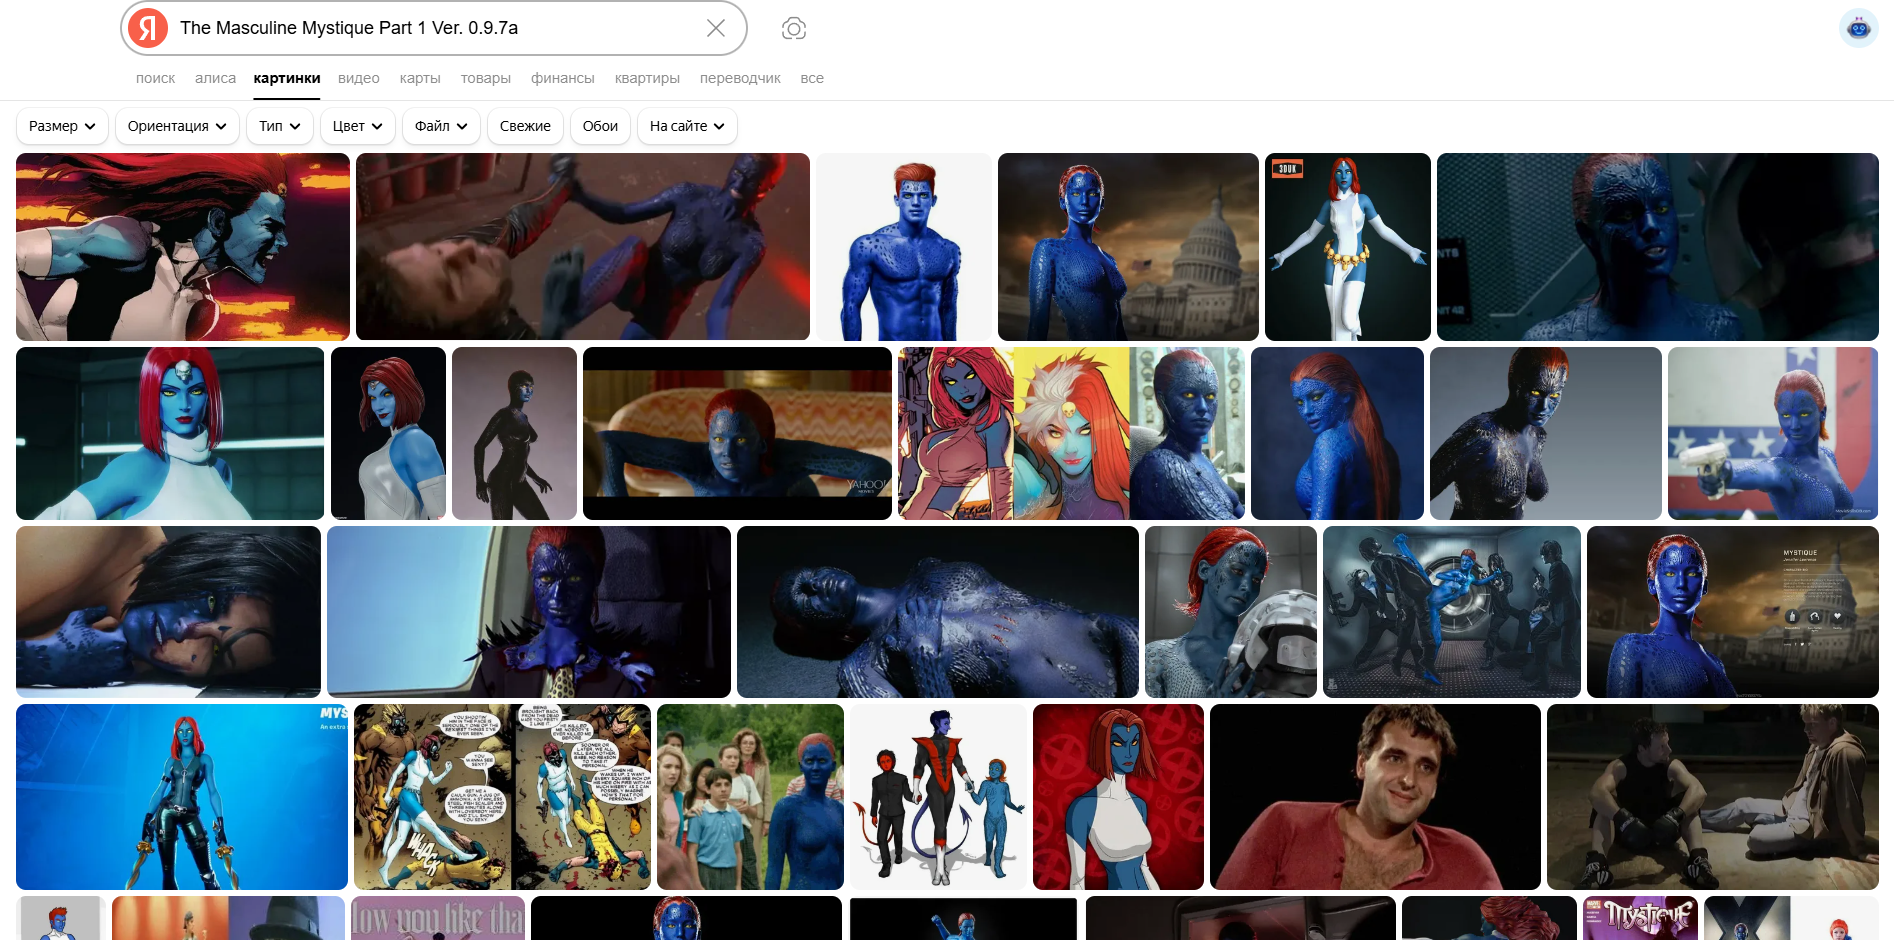Open Mystique holding a white helmet
The height and width of the screenshot is (940, 1894).
coord(1231,612)
